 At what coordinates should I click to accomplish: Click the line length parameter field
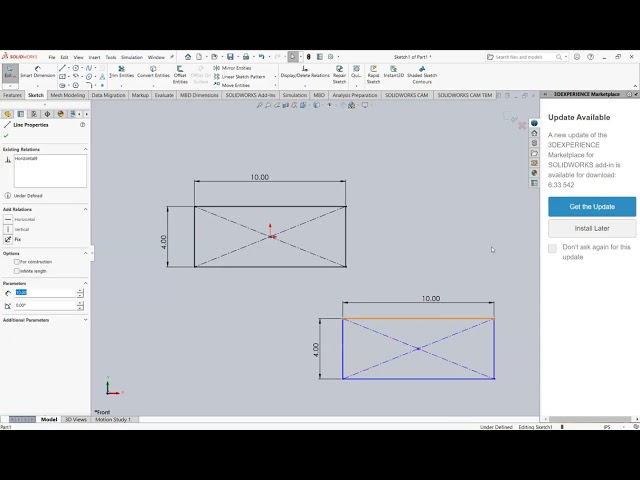tap(45, 293)
